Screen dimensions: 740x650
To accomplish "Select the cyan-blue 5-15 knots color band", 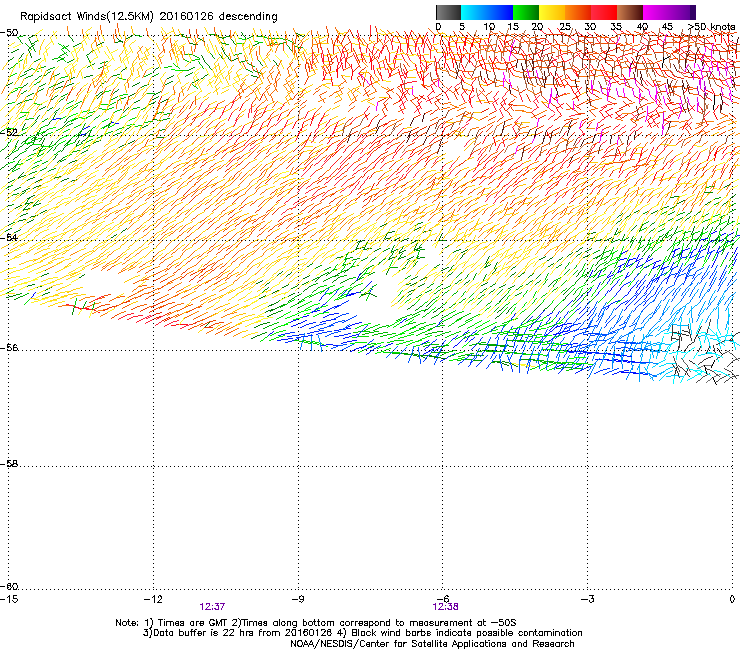I will coord(487,12).
